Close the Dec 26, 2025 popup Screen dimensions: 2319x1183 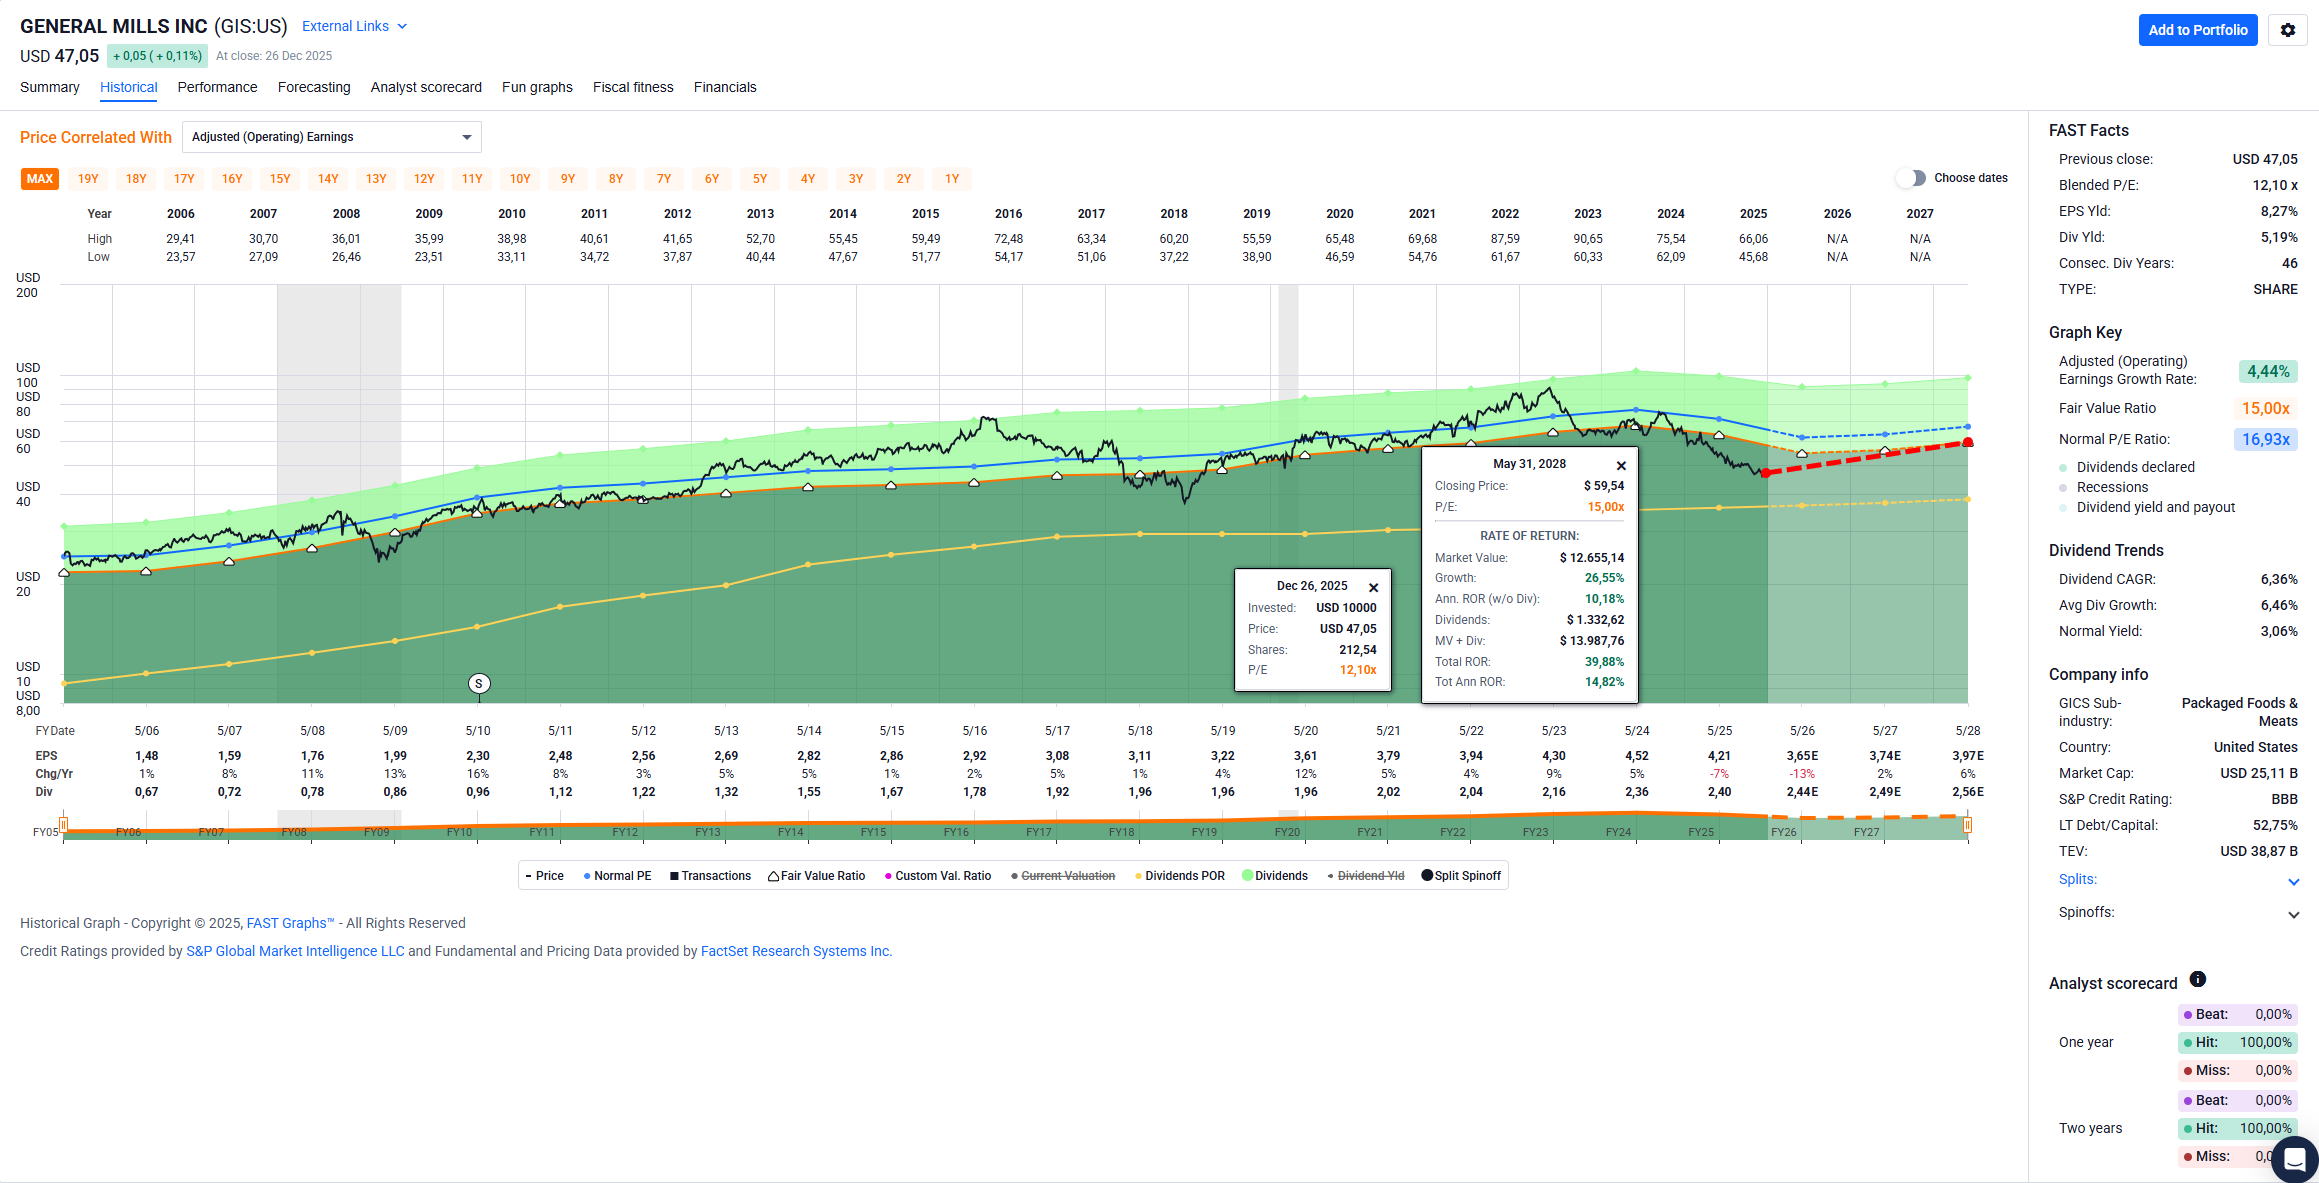pyautogui.click(x=1373, y=588)
